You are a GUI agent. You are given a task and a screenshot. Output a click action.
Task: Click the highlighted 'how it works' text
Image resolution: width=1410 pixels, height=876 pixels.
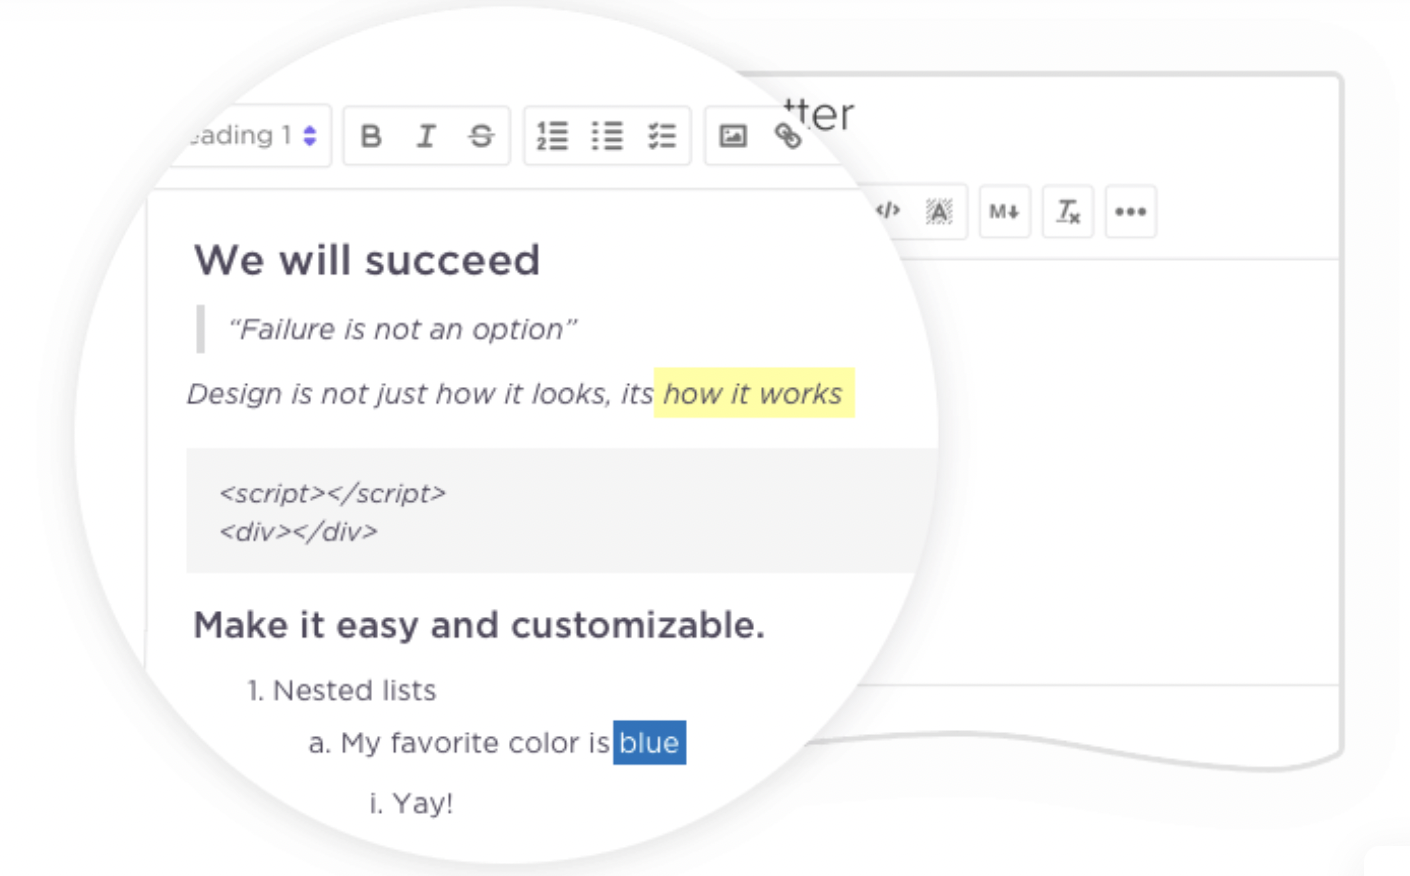(x=753, y=393)
